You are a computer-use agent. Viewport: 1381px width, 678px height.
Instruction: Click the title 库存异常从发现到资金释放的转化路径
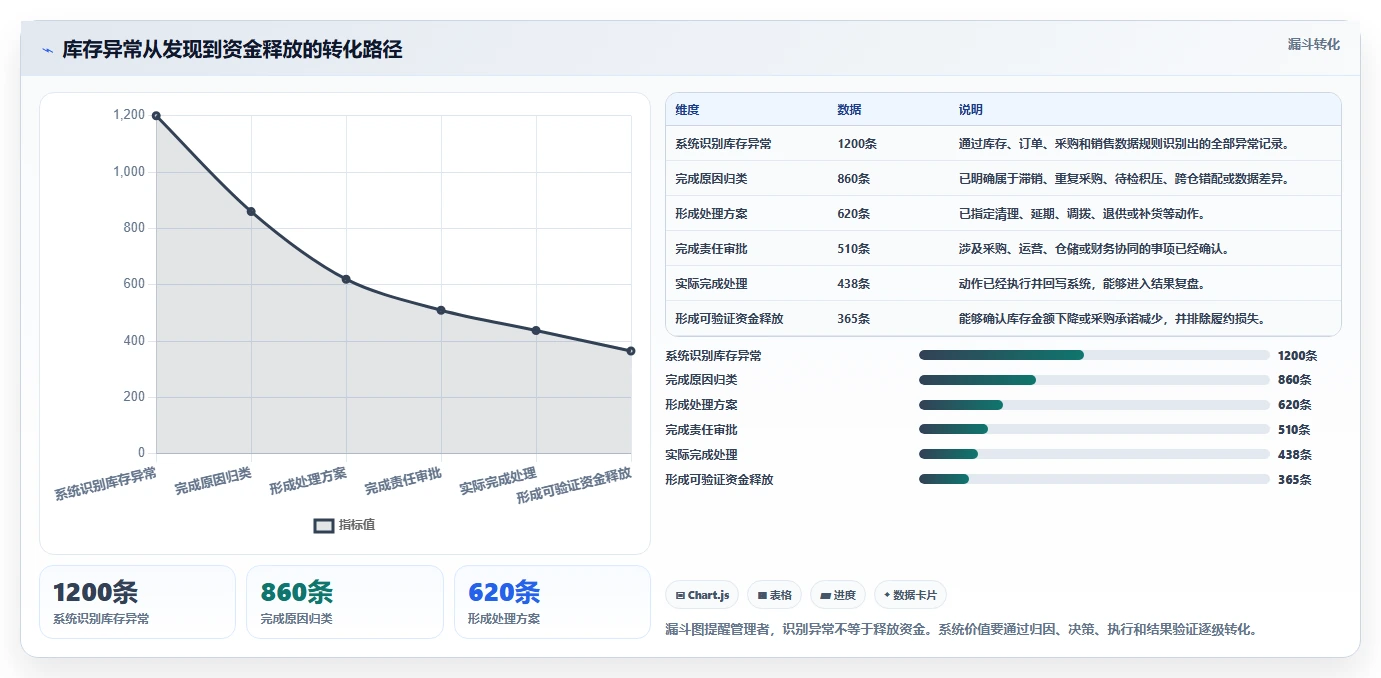click(x=232, y=50)
